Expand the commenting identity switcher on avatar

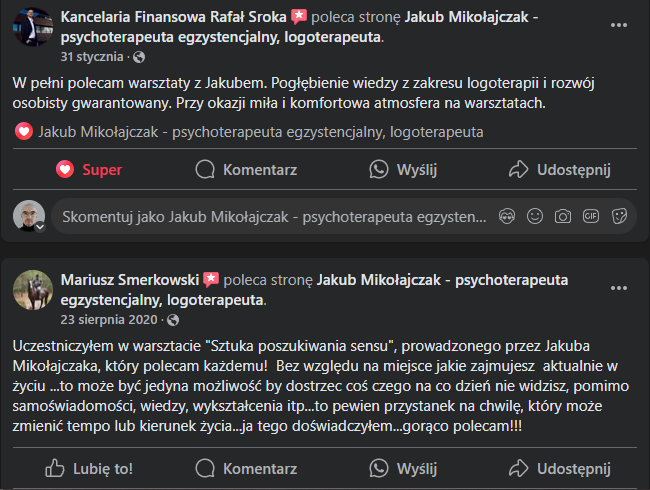41,227
